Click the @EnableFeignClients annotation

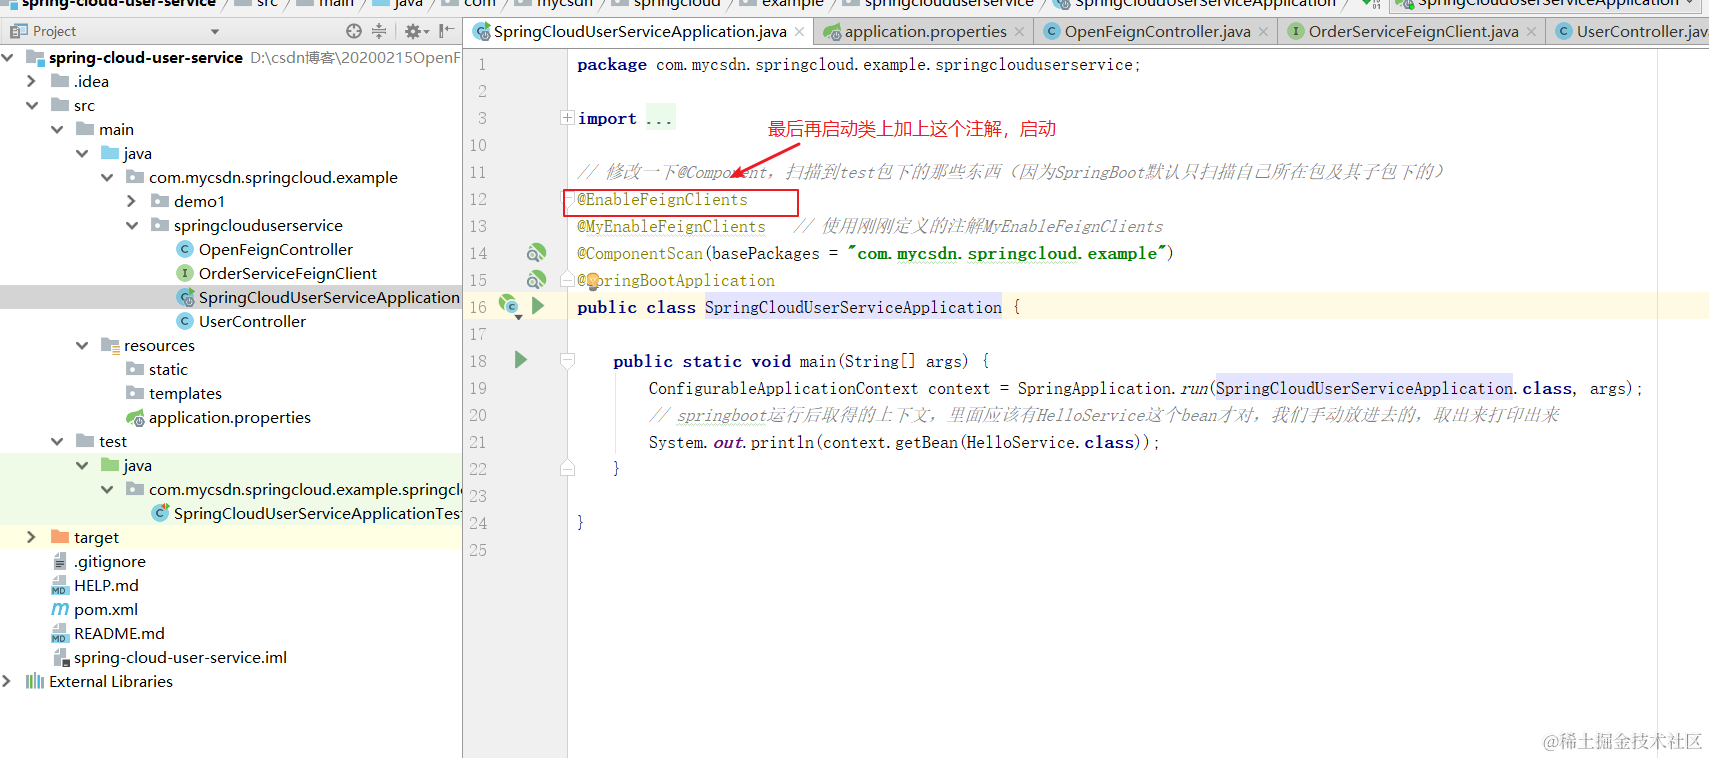pos(662,199)
